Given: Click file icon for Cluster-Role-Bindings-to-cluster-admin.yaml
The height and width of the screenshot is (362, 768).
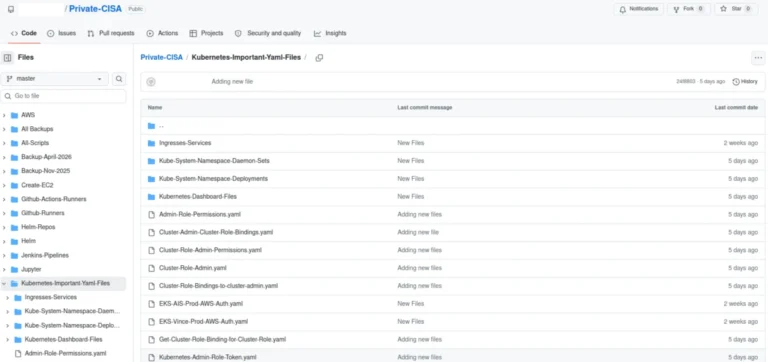Looking at the screenshot, I should click(x=151, y=286).
